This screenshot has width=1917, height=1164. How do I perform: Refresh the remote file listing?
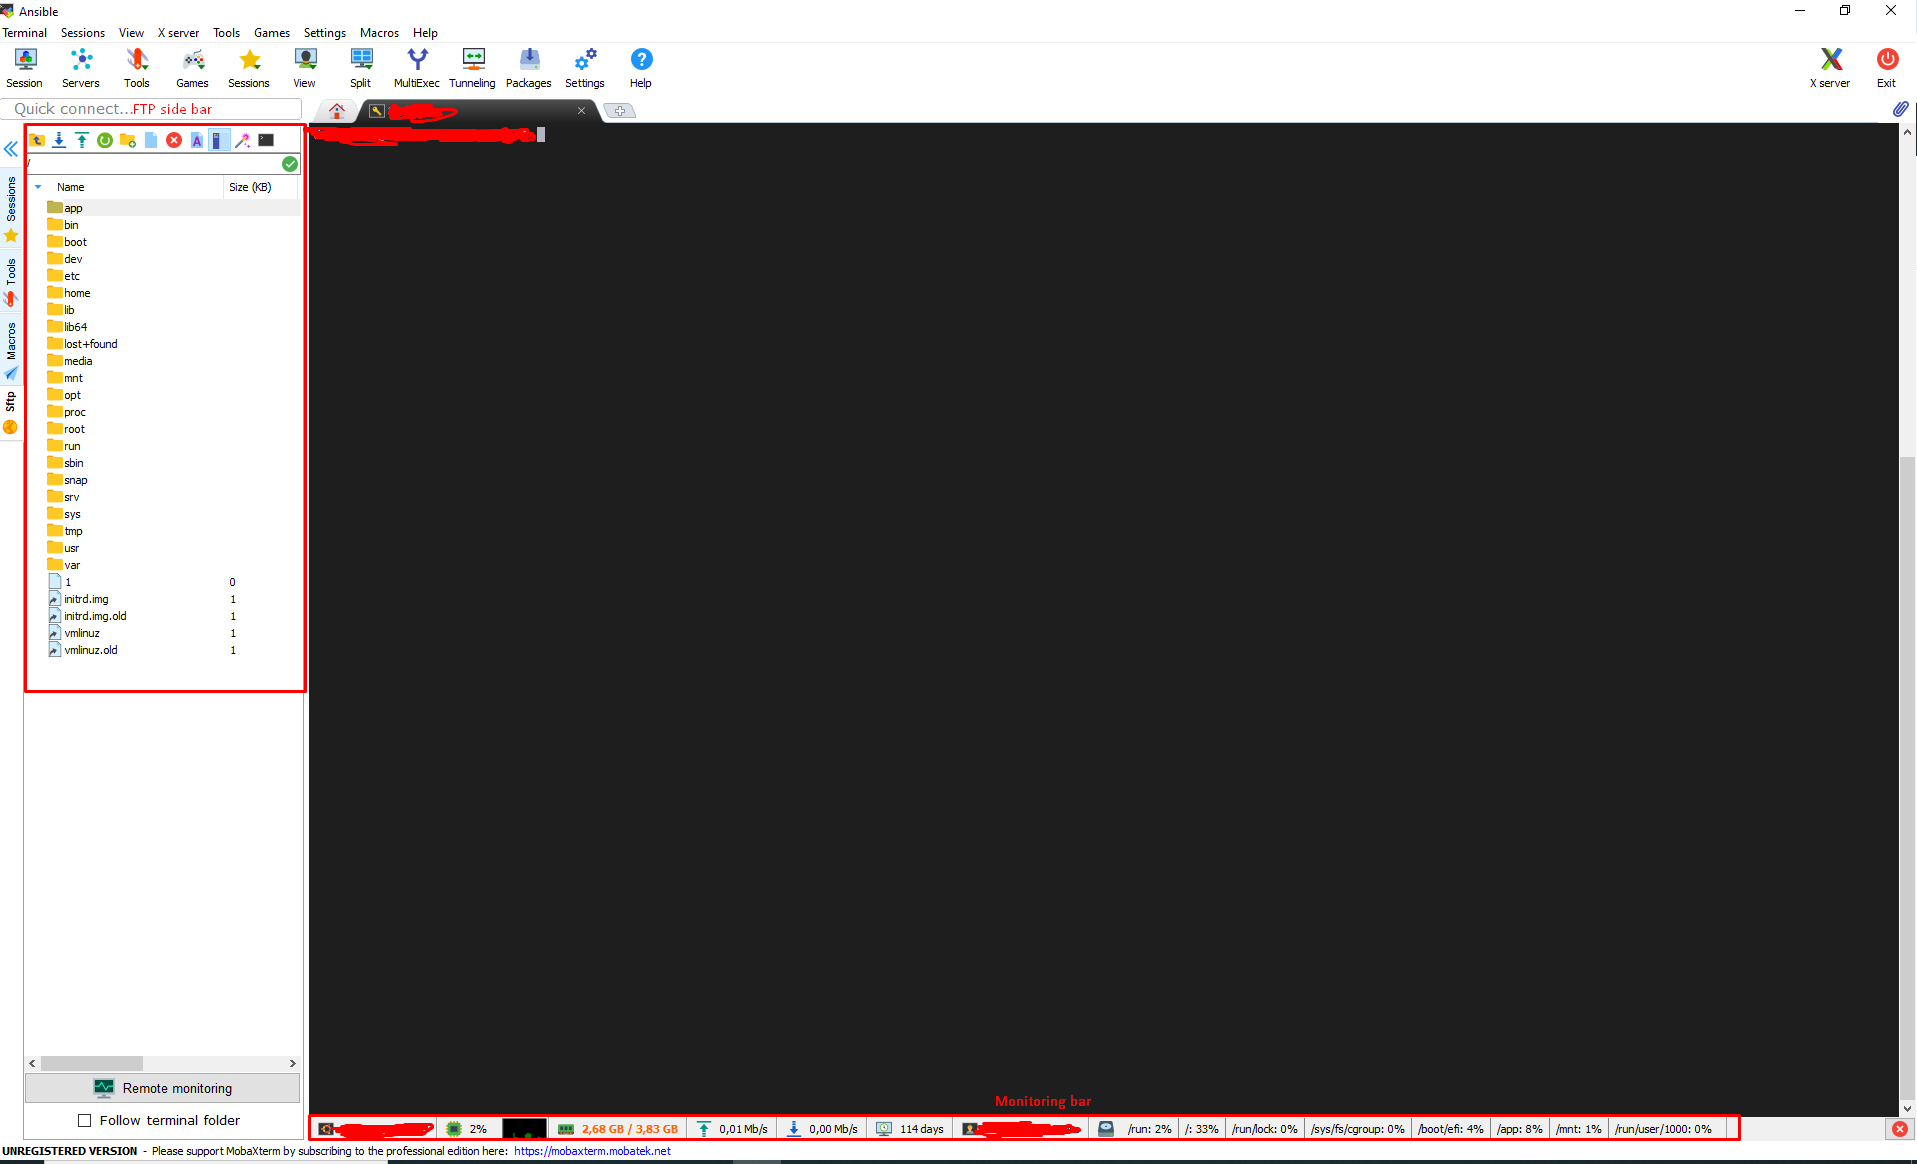point(105,140)
